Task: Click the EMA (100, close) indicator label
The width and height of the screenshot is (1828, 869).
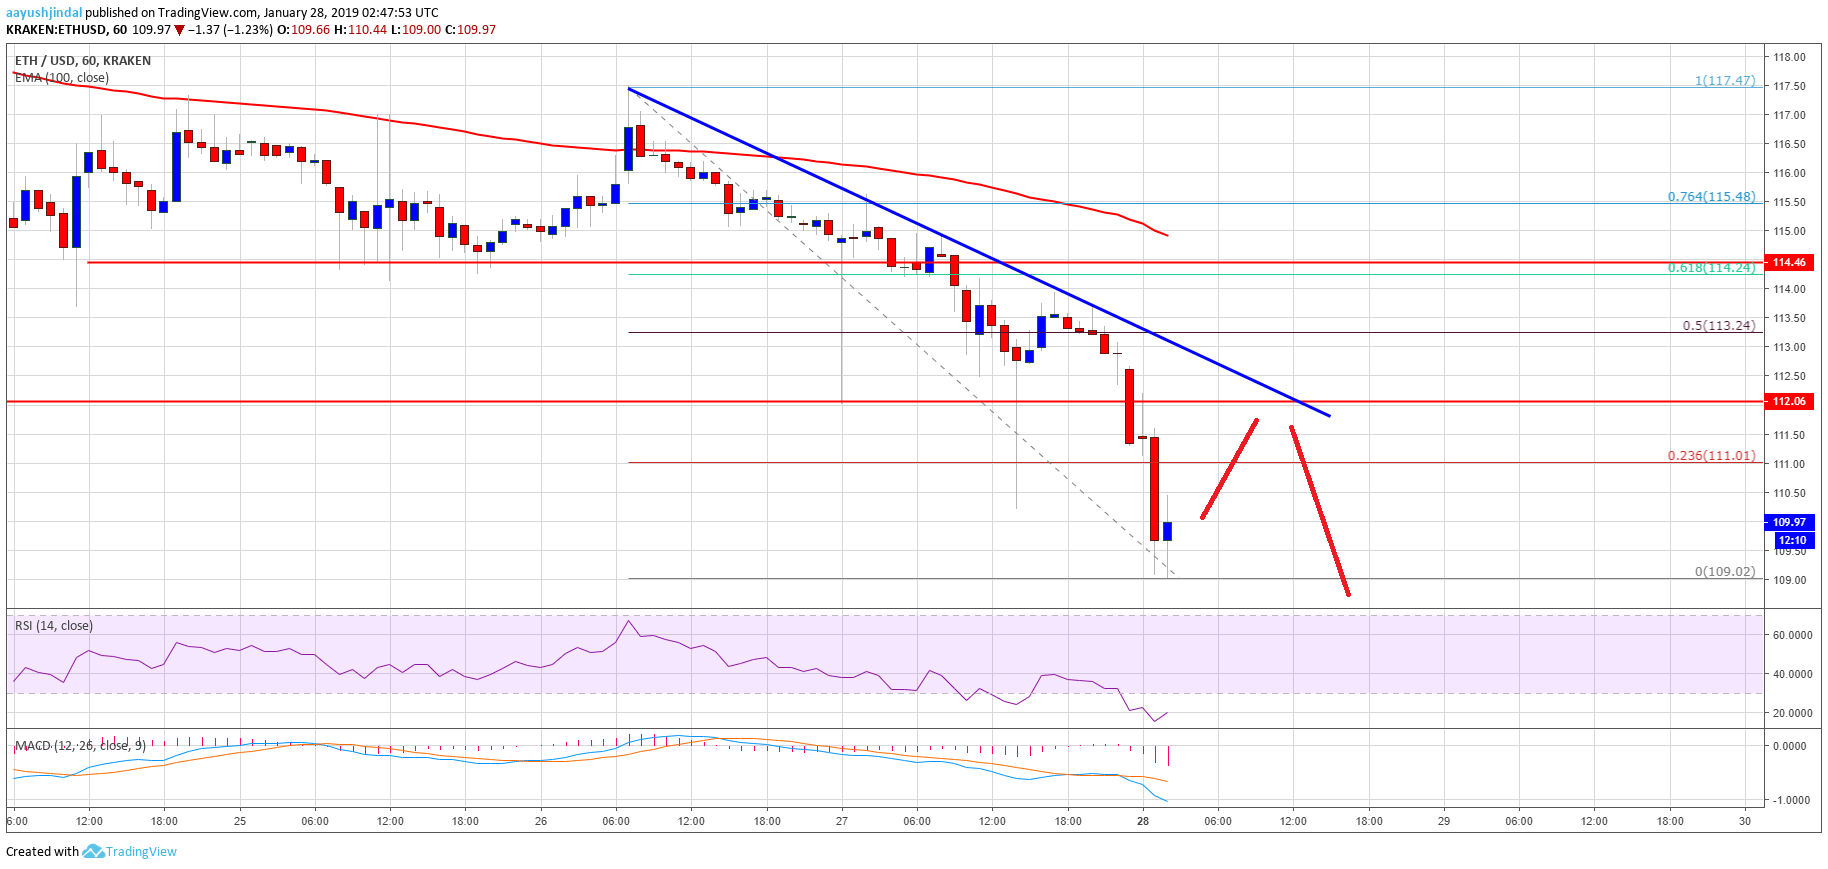Action: (x=62, y=78)
